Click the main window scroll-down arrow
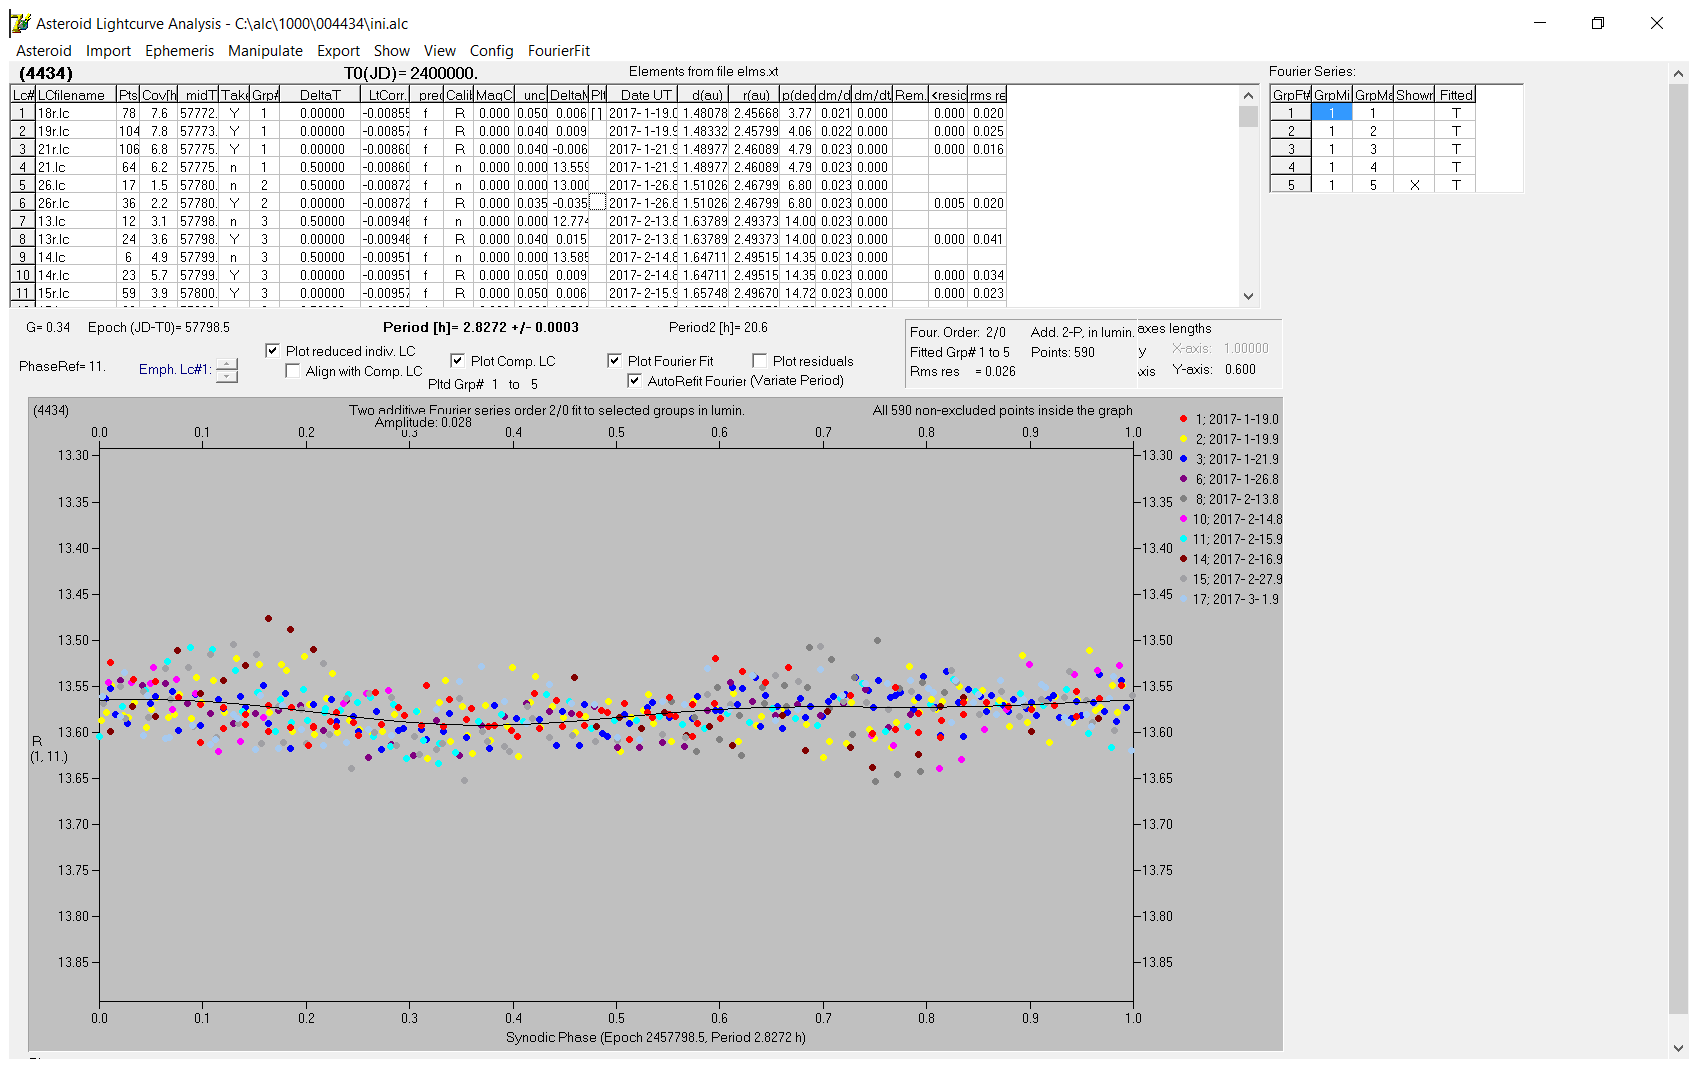The height and width of the screenshot is (1068, 1698). pyautogui.click(x=1678, y=1048)
